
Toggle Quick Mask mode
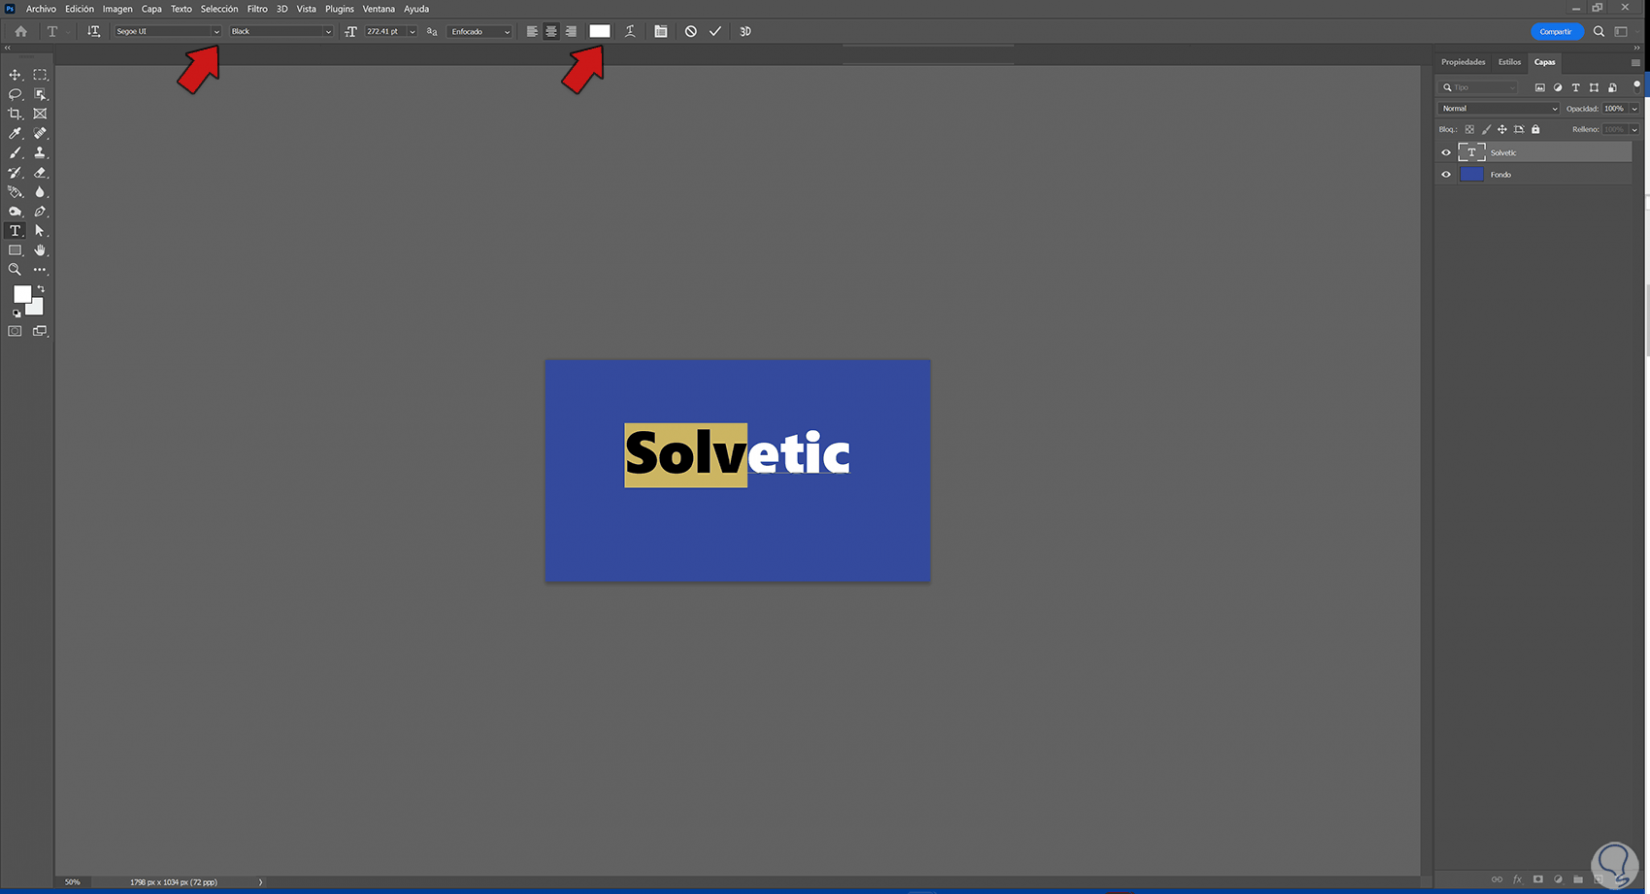pos(15,331)
